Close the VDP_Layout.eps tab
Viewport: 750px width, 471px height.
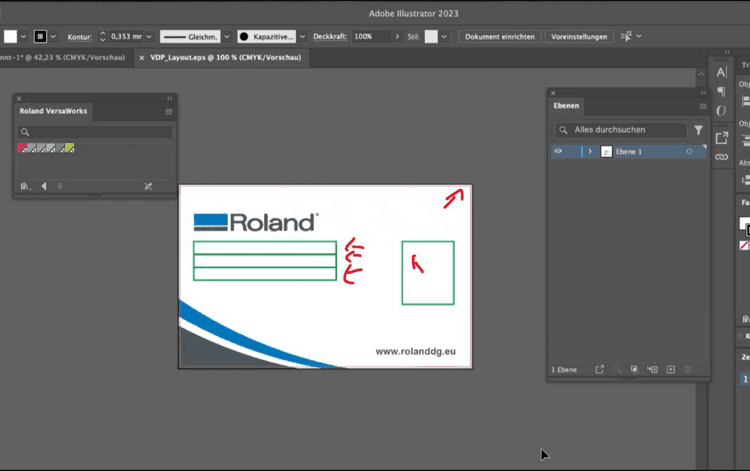142,58
